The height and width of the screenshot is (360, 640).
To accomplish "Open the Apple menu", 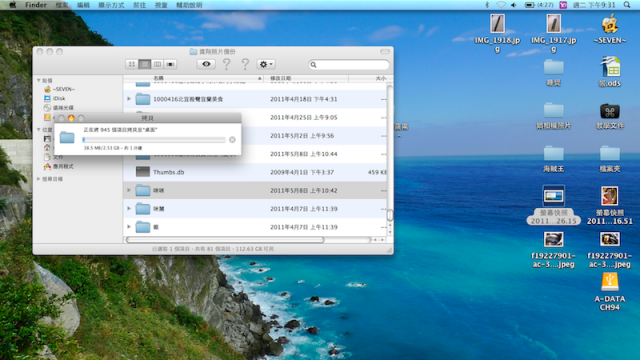I will coord(12,5).
